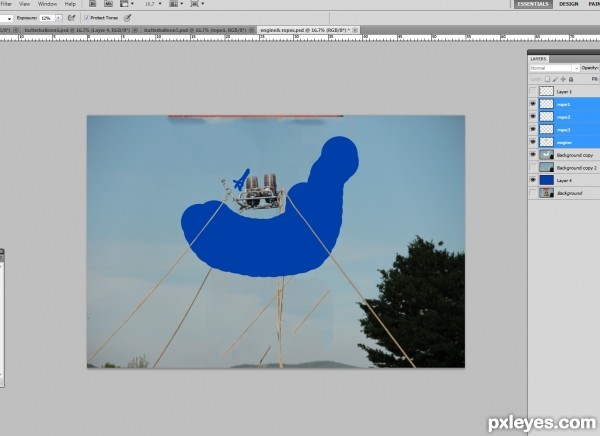Screen dimensions: 600x436
Task: Open the View menu
Action: click(24, 4)
